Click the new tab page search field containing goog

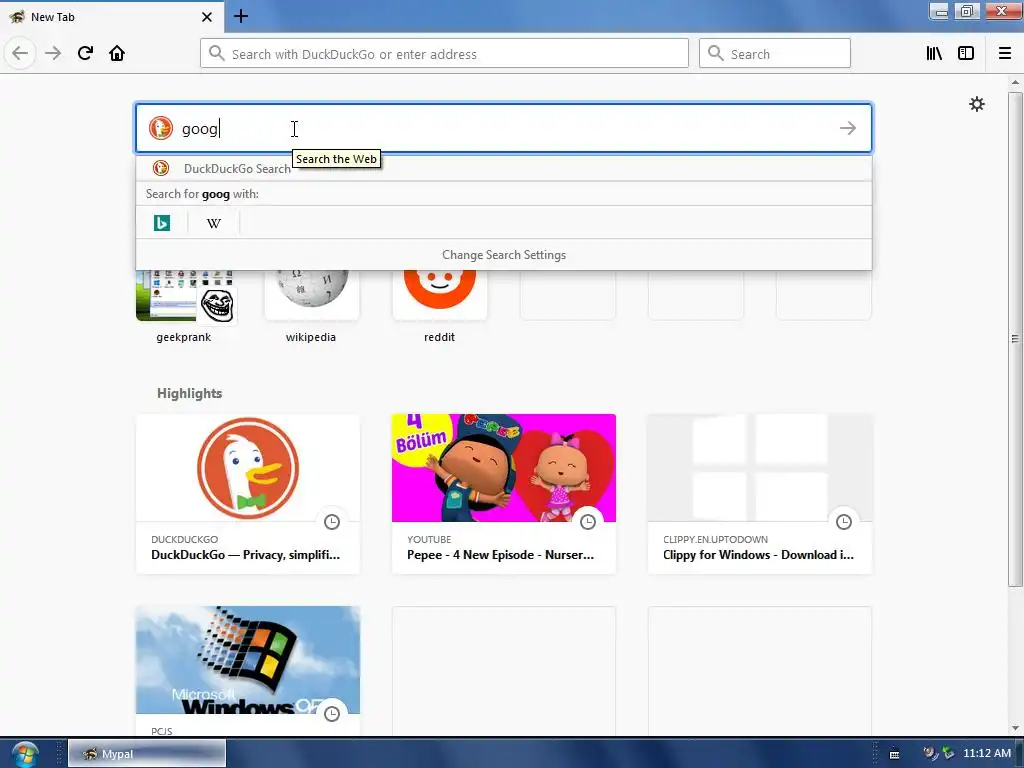click(x=504, y=128)
